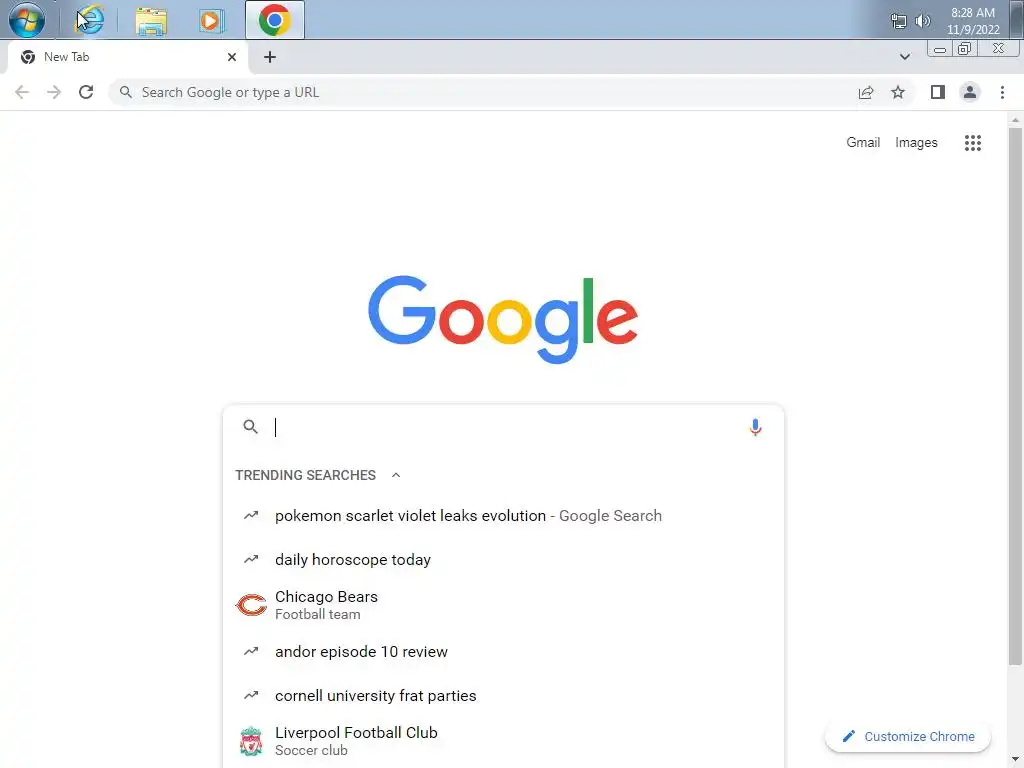This screenshot has width=1024, height=768.
Task: Select the Chicago Bears logo
Action: (251, 605)
